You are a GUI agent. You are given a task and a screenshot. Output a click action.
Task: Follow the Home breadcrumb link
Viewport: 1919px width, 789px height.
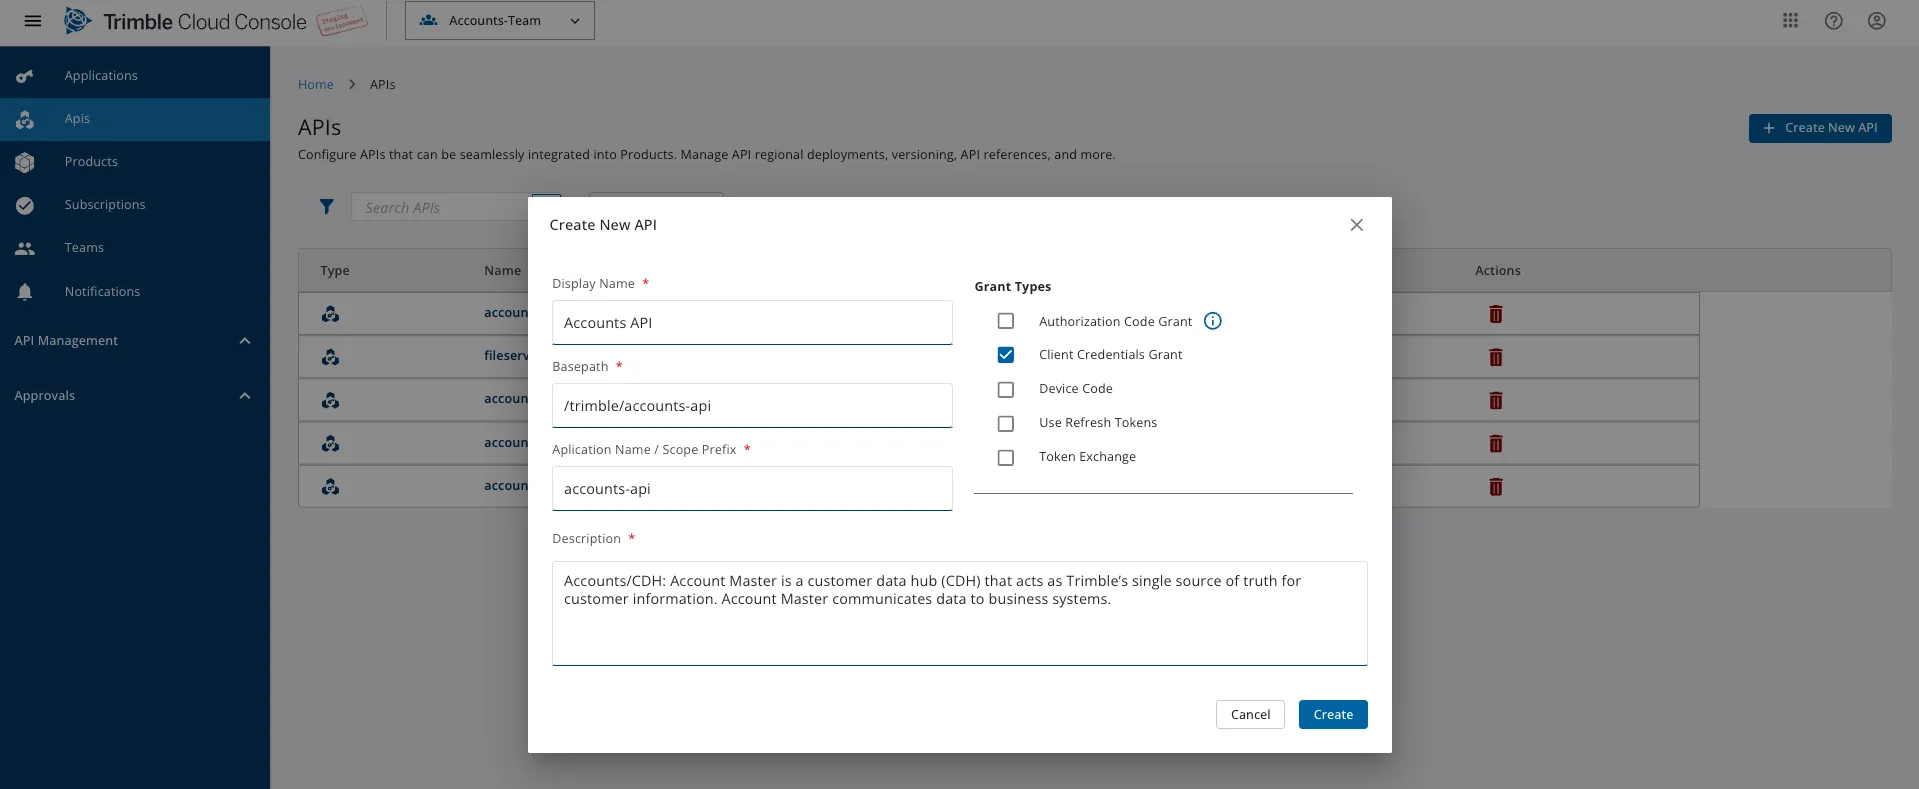click(316, 85)
